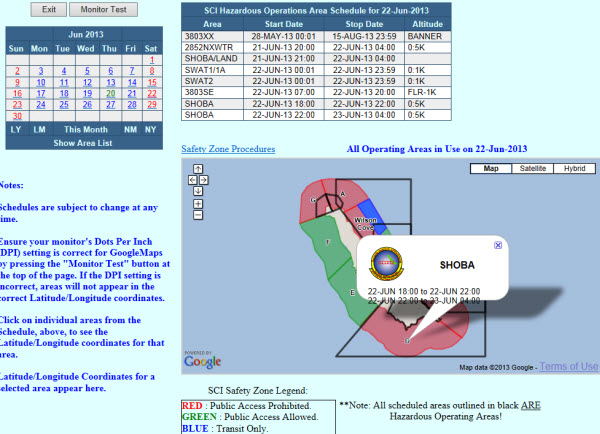Click the SWAT2 area row

click(x=316, y=81)
